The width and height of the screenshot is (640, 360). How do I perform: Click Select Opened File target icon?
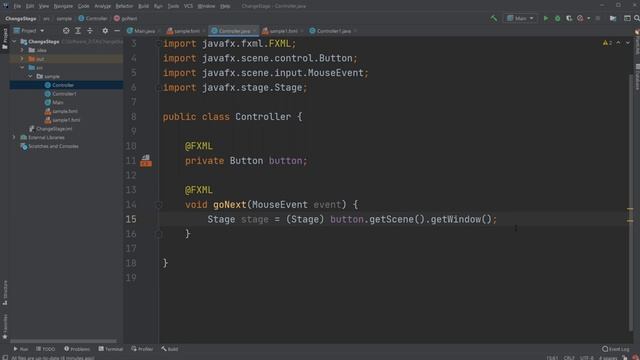[66, 31]
